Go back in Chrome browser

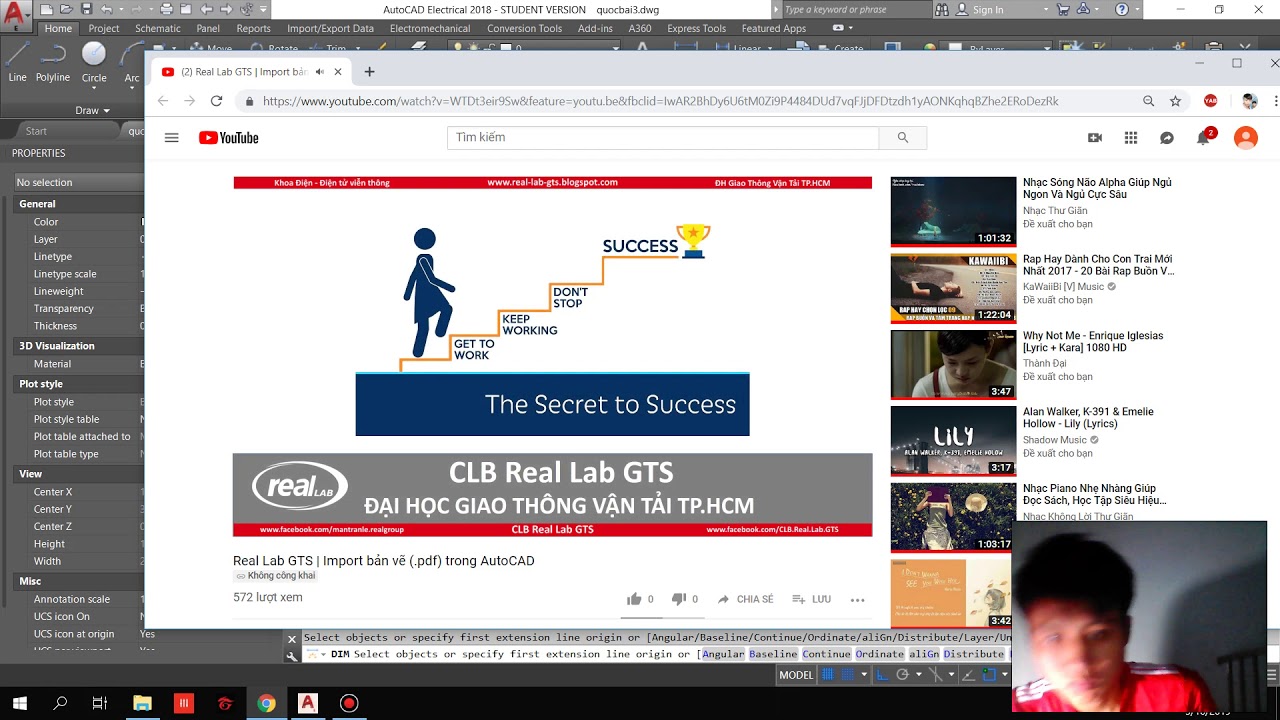click(163, 101)
